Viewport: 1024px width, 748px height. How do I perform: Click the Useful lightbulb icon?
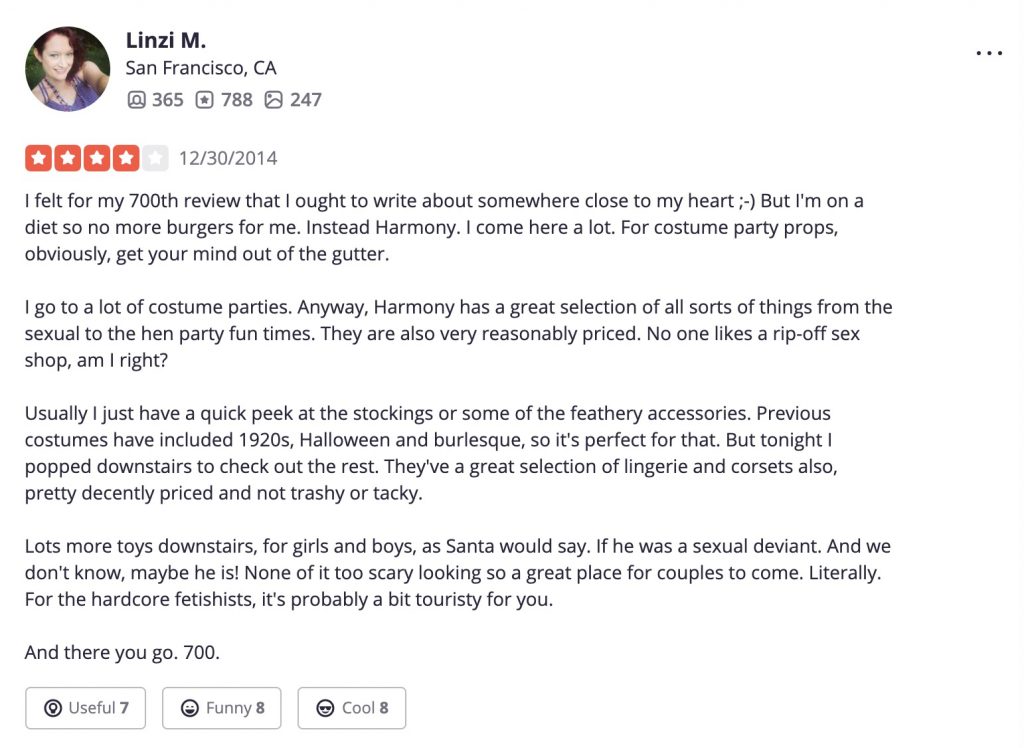tap(53, 708)
